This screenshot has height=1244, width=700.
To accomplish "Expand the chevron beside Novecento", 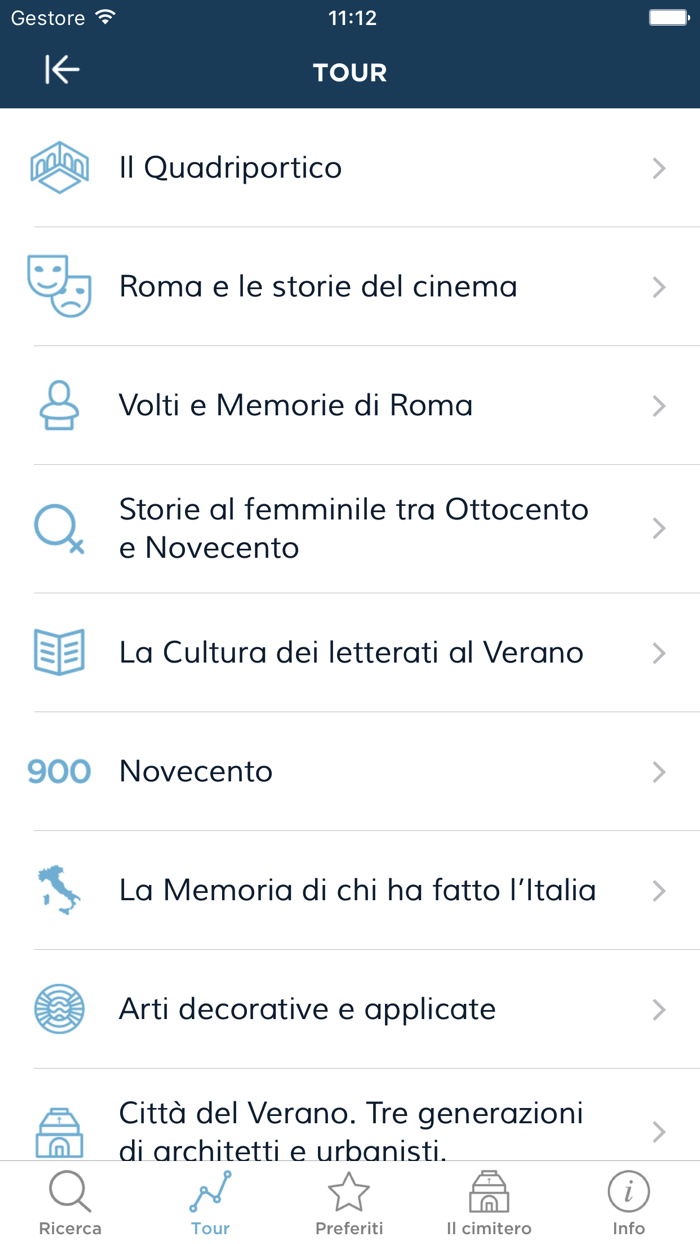I will pyautogui.click(x=660, y=771).
